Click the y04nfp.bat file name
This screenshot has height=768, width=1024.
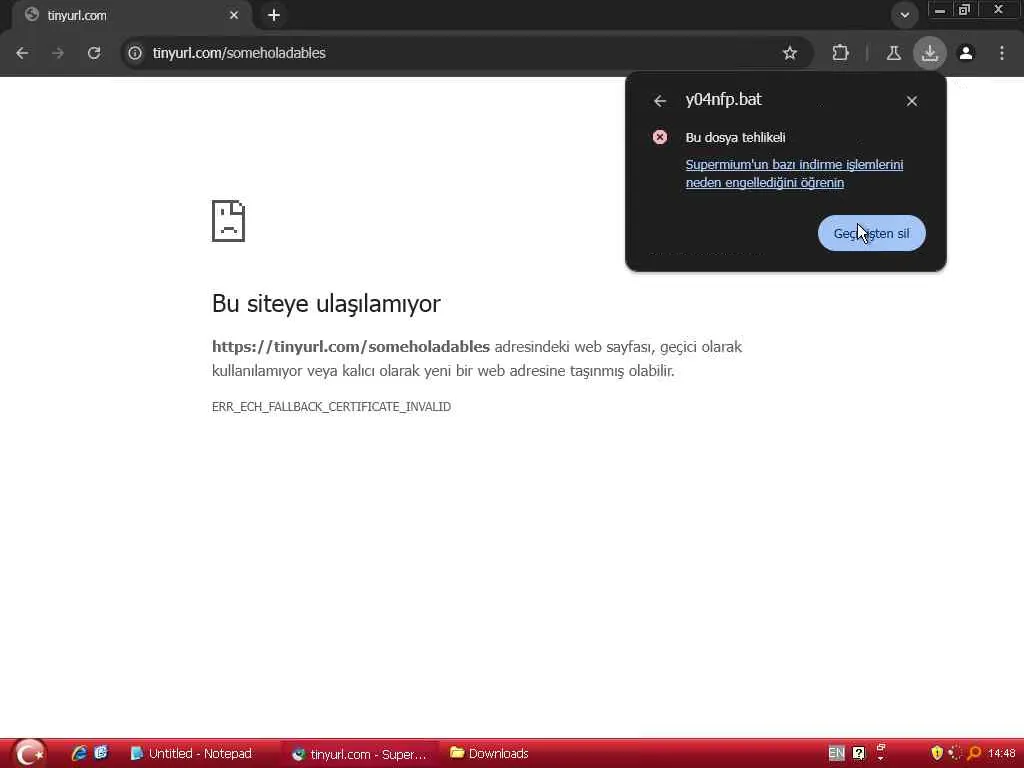[x=724, y=99]
